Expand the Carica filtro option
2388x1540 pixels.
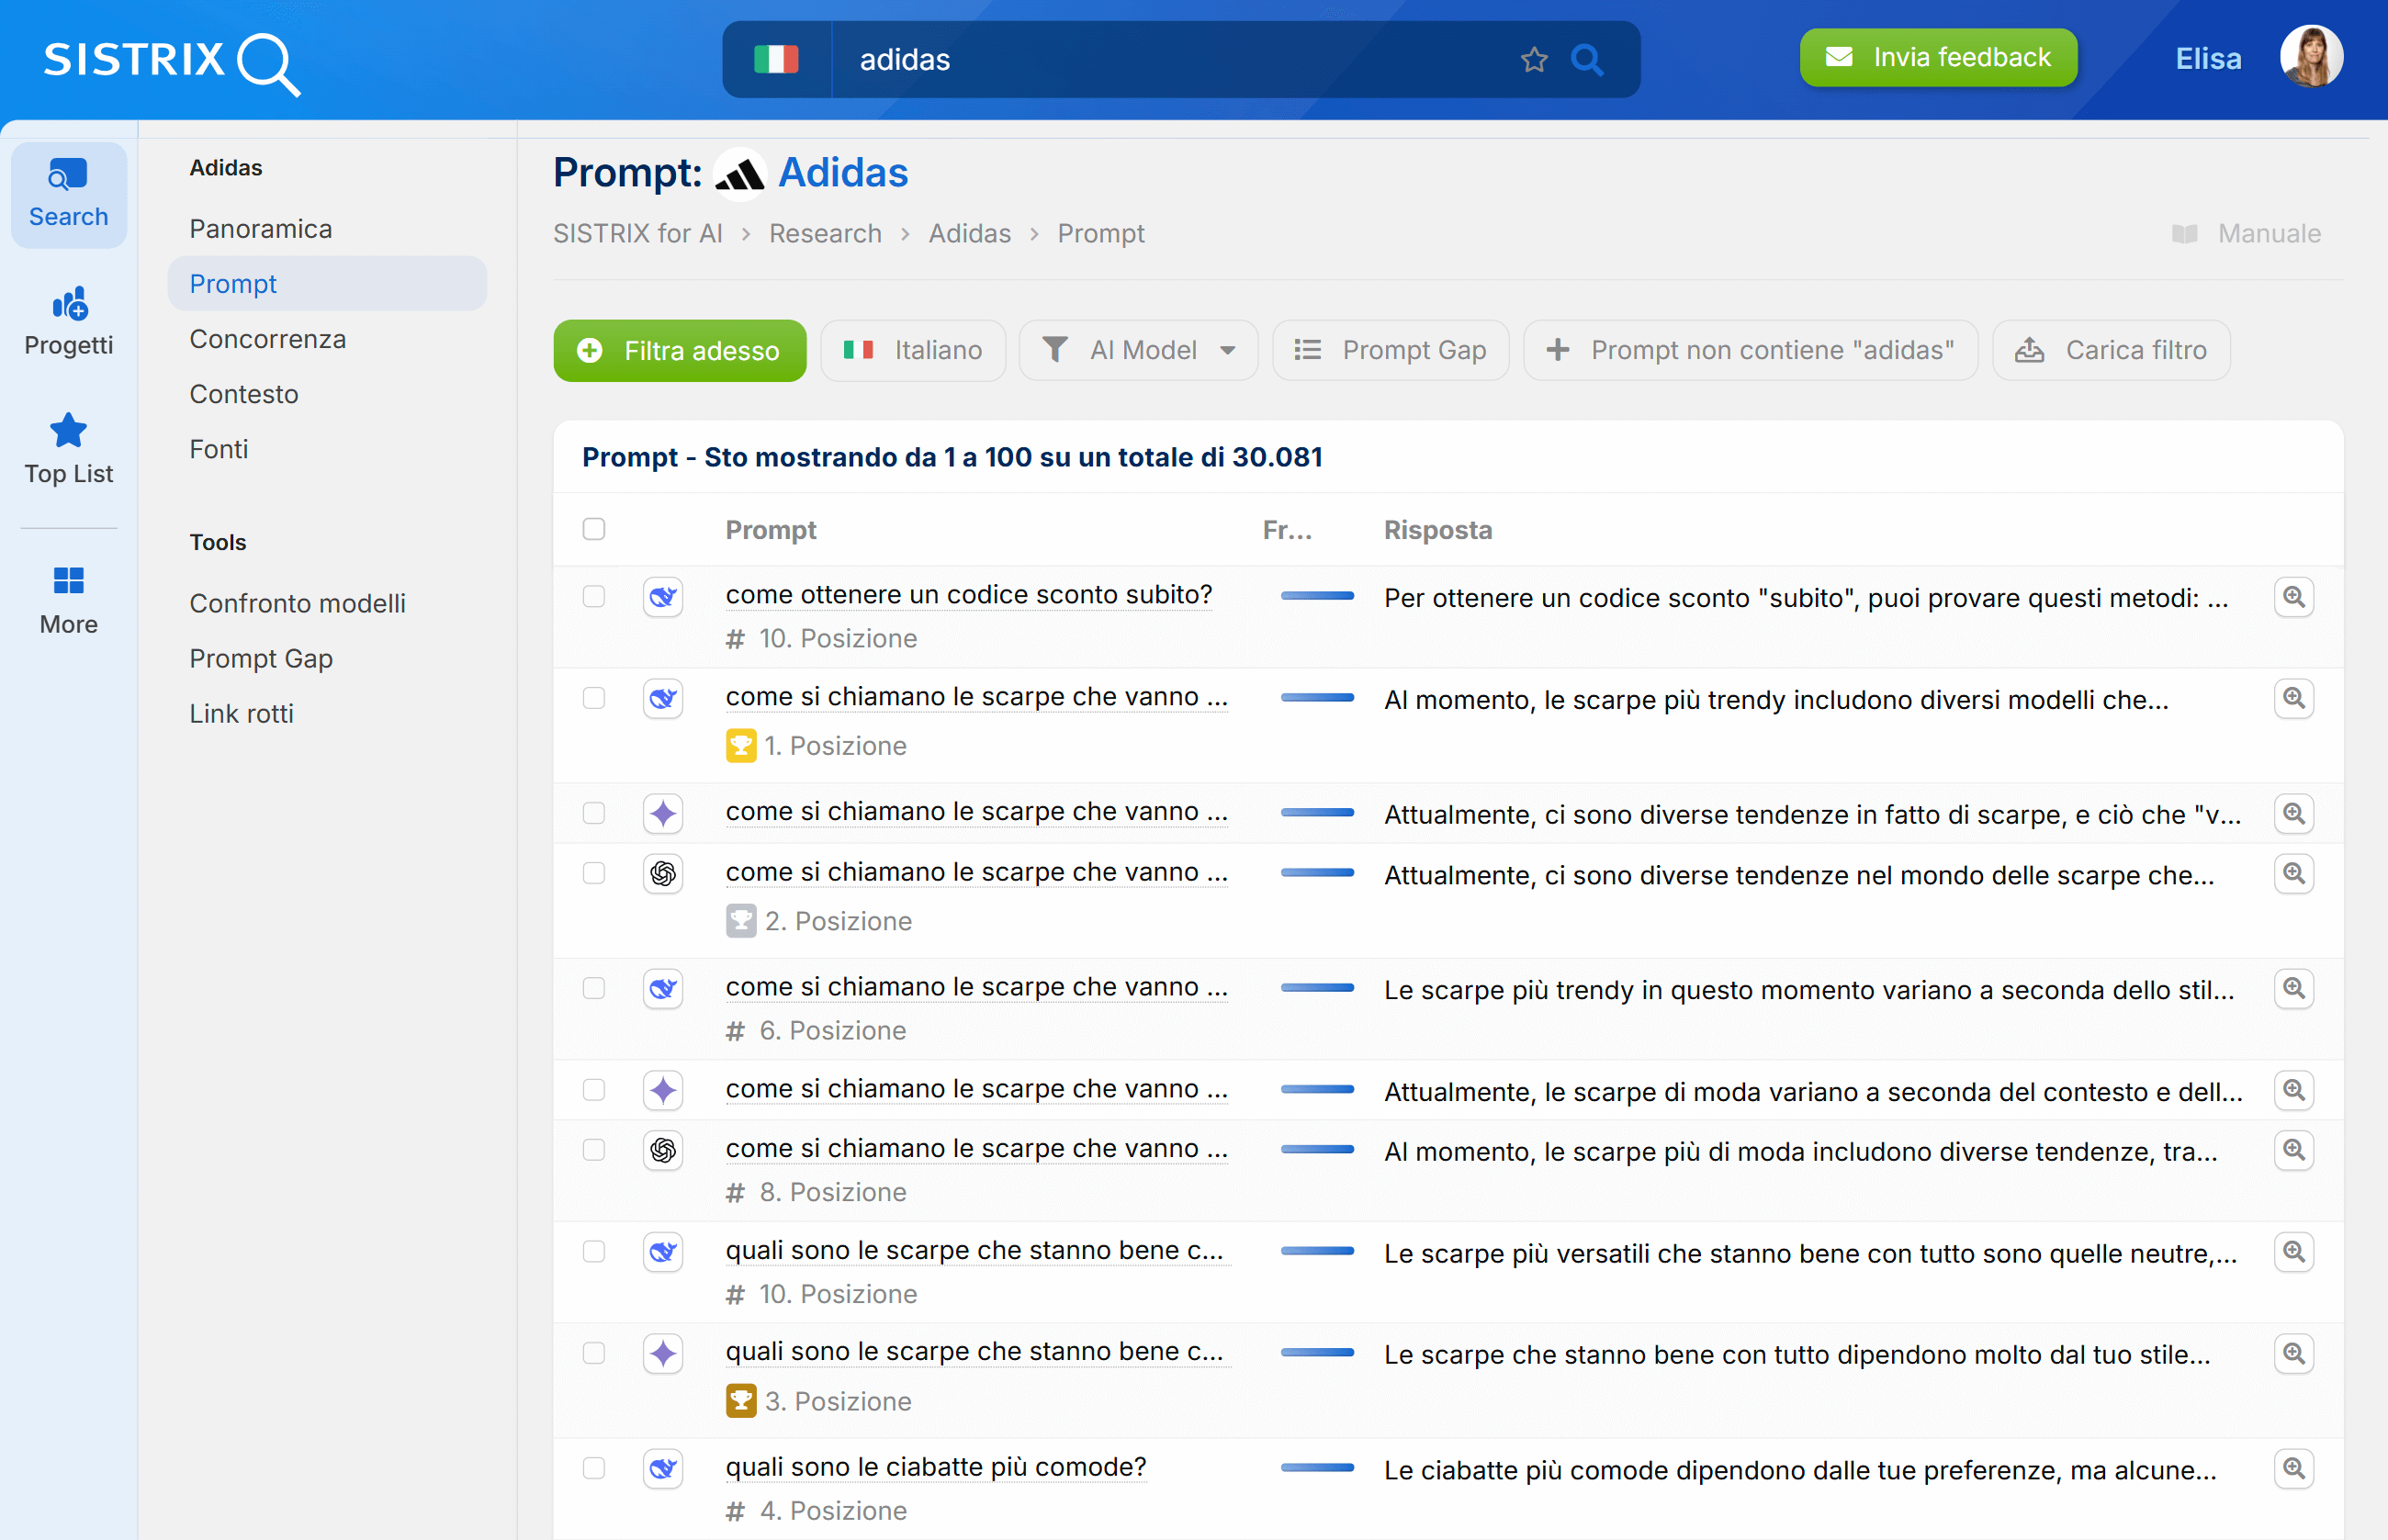(x=2110, y=350)
